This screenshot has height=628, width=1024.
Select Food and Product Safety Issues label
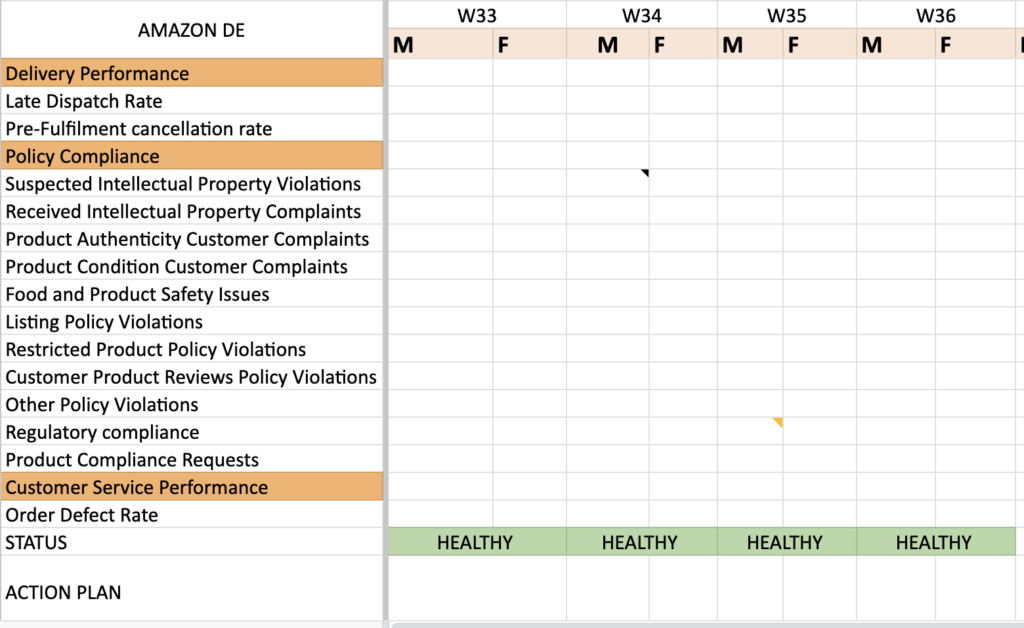tap(192, 294)
